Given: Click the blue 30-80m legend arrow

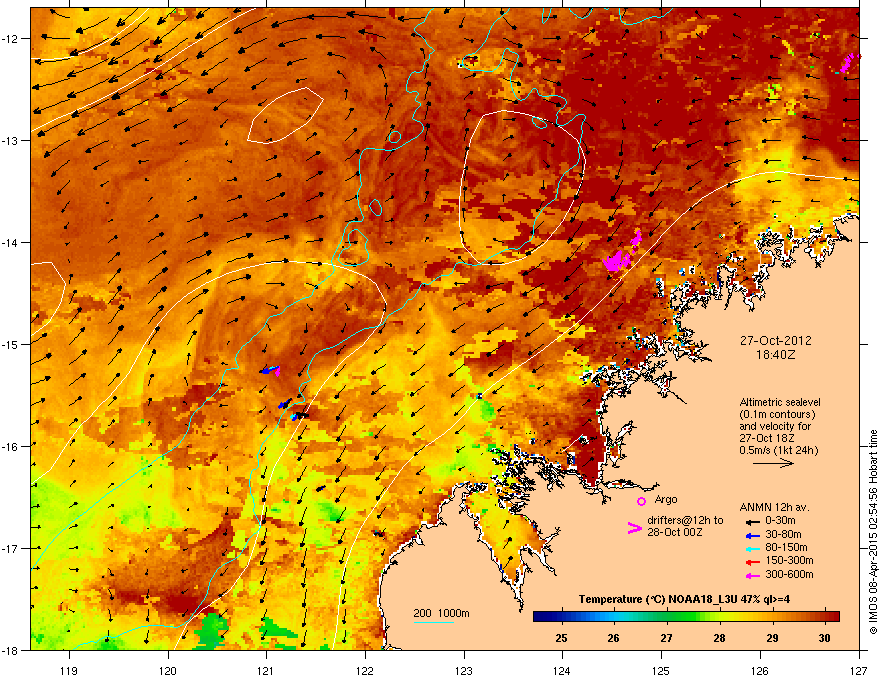Looking at the screenshot, I should [753, 535].
